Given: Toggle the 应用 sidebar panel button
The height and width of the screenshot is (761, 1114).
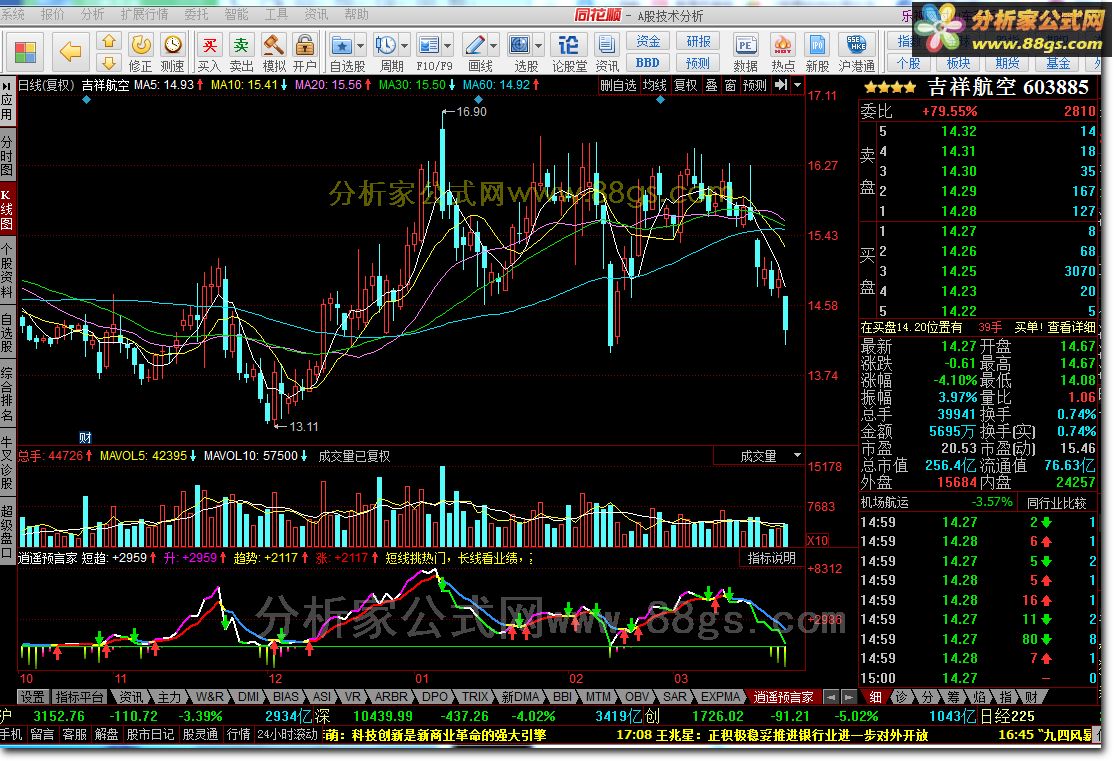Looking at the screenshot, I should point(7,102).
